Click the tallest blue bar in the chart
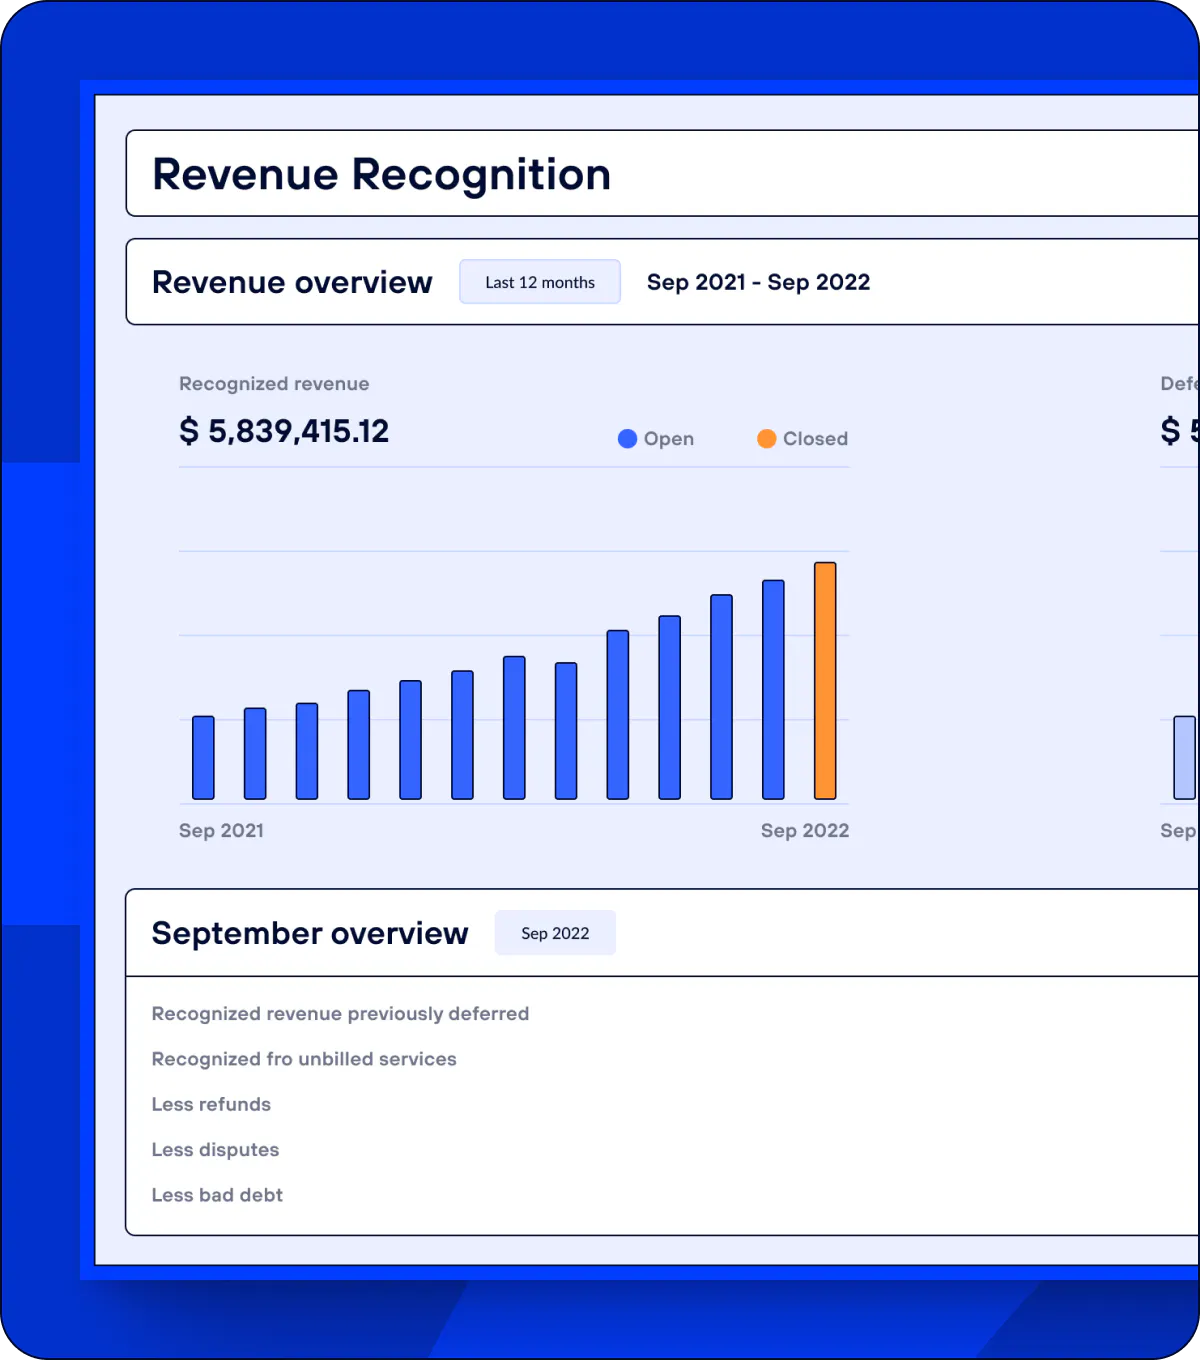Image resolution: width=1200 pixels, height=1360 pixels. 774,690
